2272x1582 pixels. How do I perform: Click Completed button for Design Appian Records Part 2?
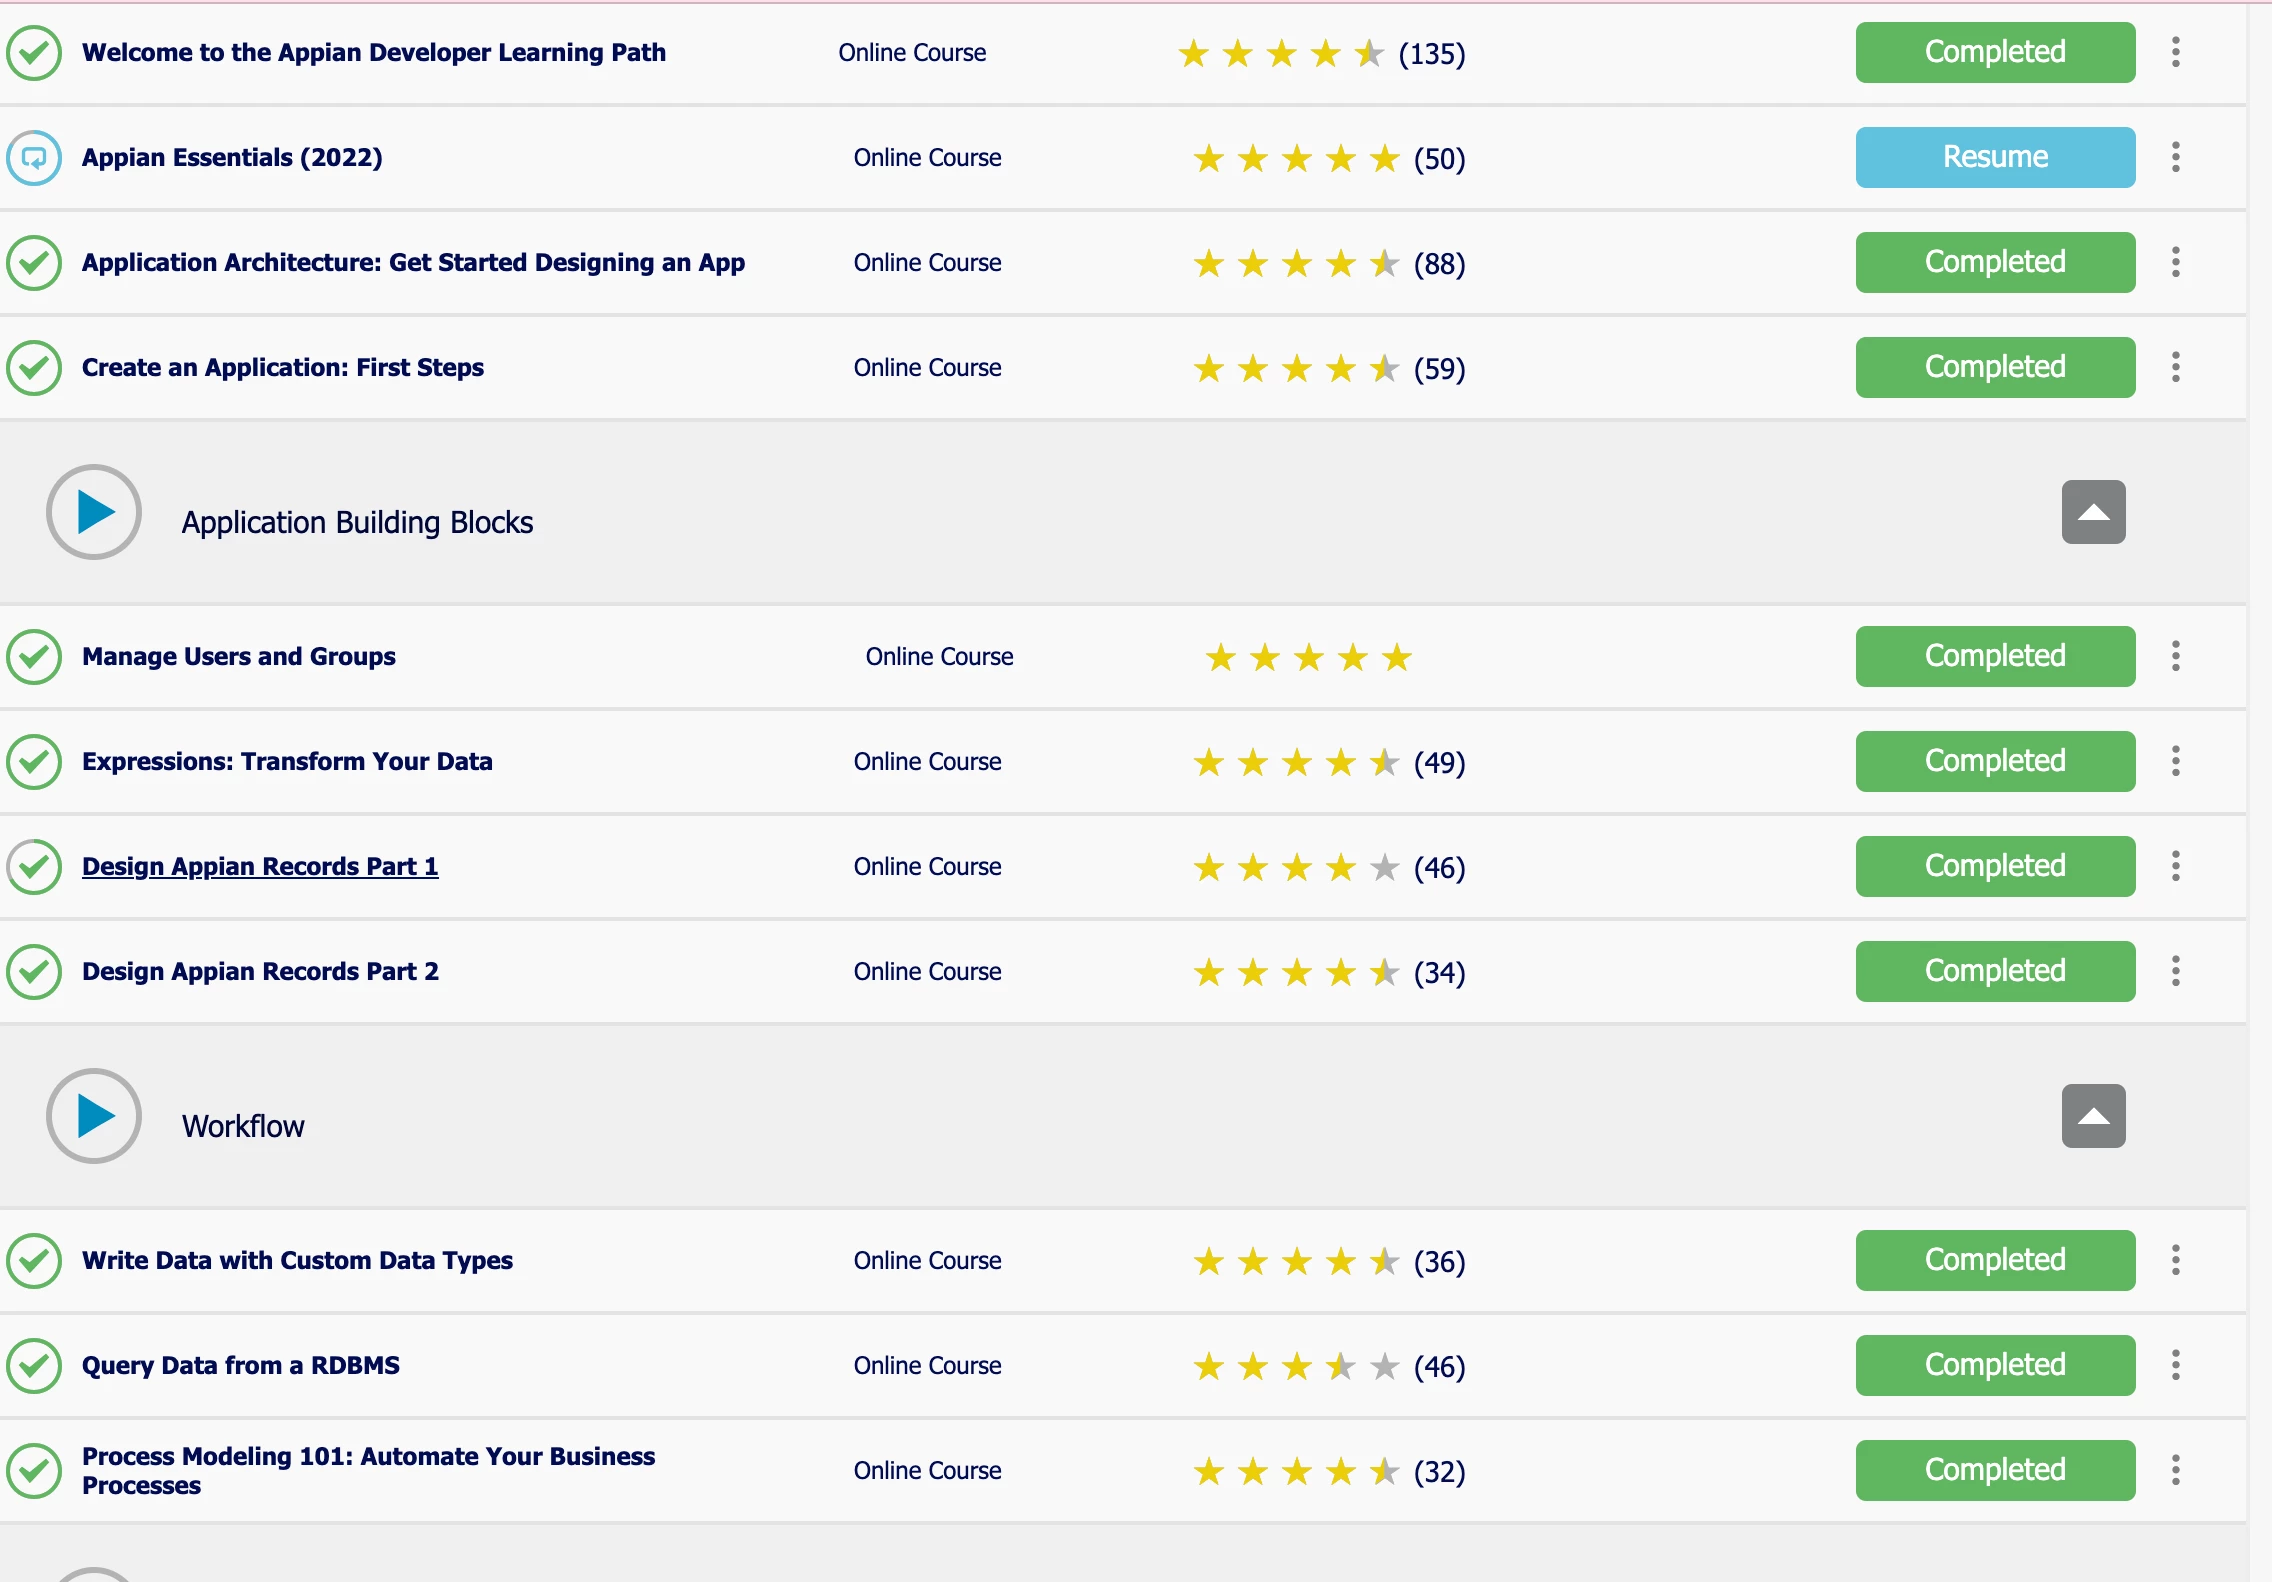(x=1996, y=971)
